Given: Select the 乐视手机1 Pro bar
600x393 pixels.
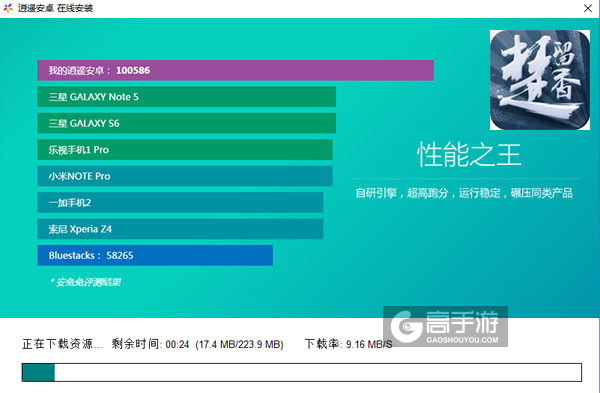Looking at the screenshot, I should point(185,150).
